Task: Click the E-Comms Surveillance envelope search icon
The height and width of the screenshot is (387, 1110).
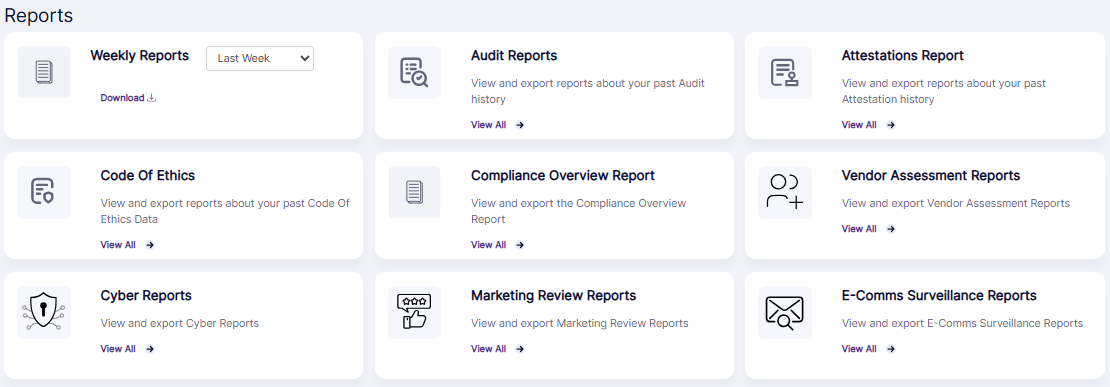Action: [x=784, y=312]
